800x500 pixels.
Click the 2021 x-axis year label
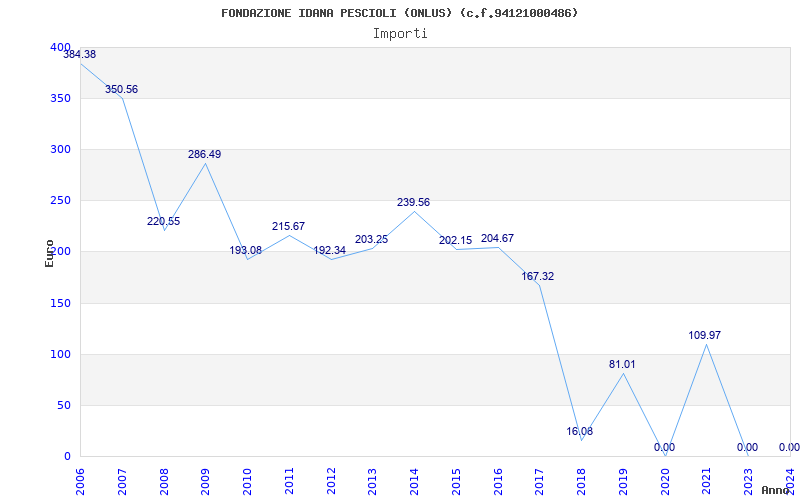707,482
